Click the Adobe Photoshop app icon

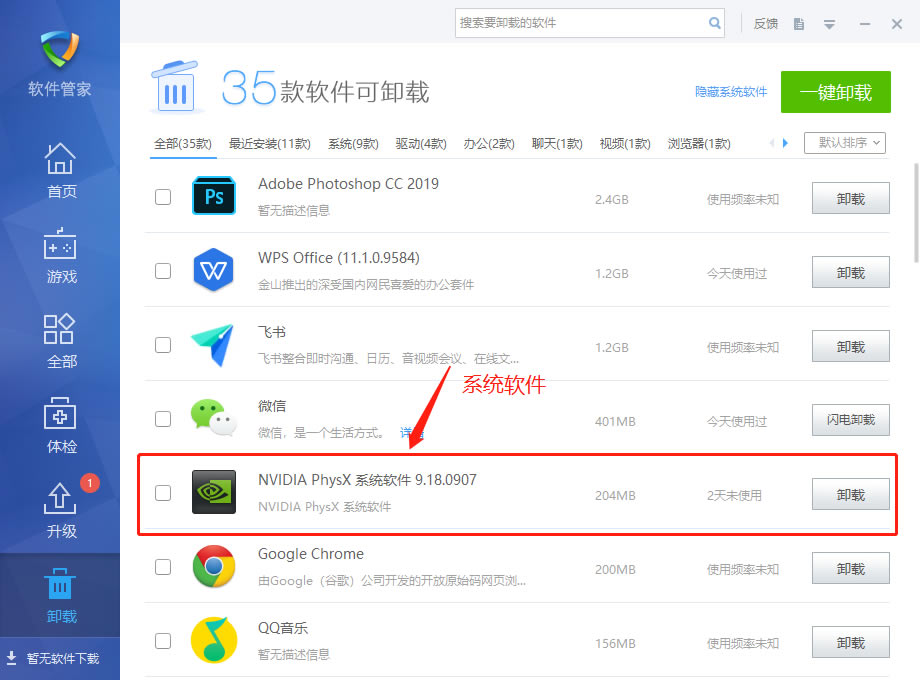click(x=214, y=196)
